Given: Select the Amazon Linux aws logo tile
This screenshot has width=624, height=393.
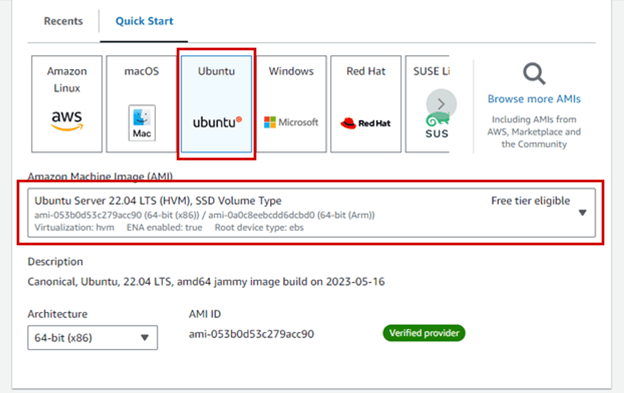Looking at the screenshot, I should (x=67, y=104).
